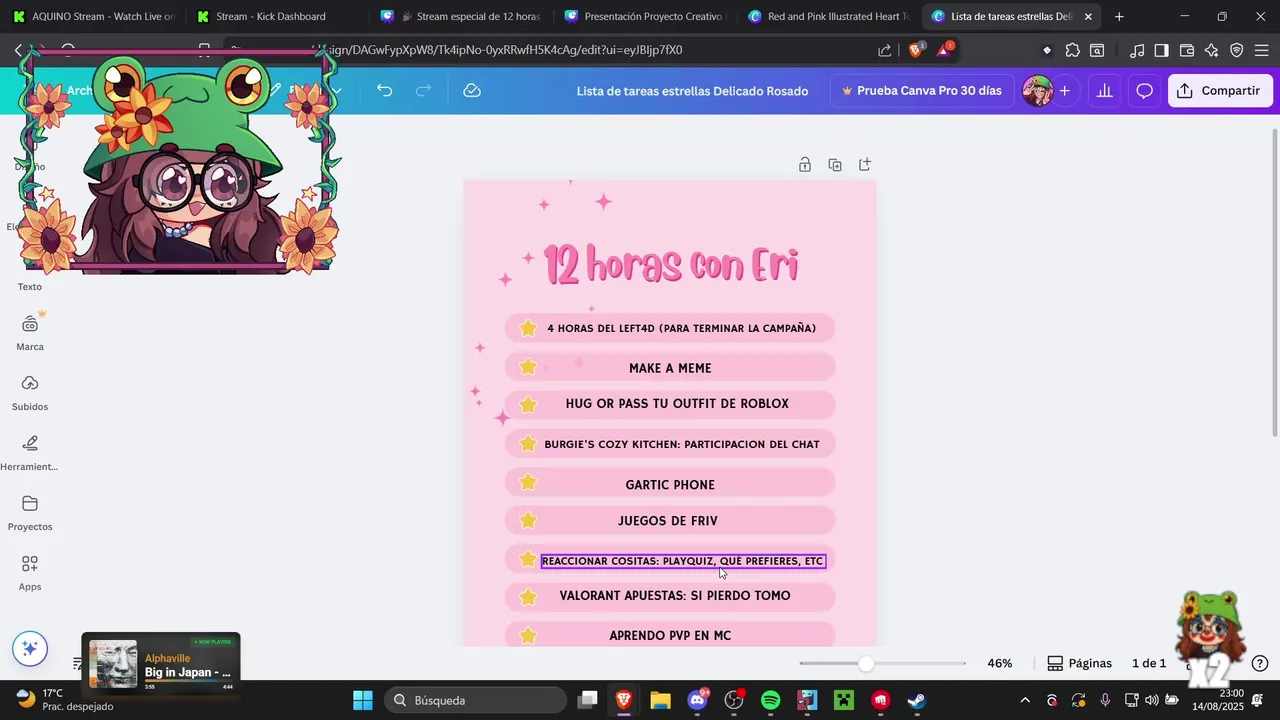Open the 46% zoom level dropdown
The width and height of the screenshot is (1280, 720).
(1000, 663)
